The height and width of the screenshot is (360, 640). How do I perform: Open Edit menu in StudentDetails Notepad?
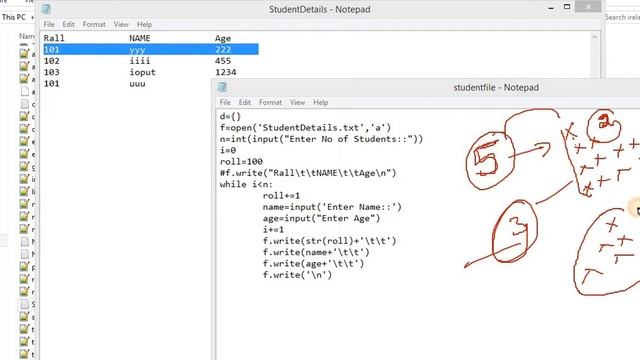69,24
